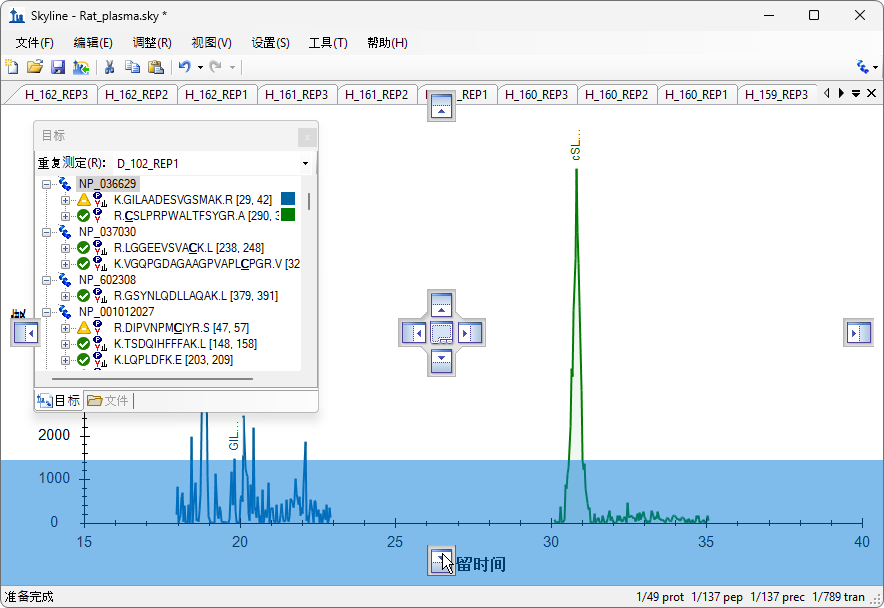Click the Copy icon in toolbar
884x608 pixels.
[133, 67]
